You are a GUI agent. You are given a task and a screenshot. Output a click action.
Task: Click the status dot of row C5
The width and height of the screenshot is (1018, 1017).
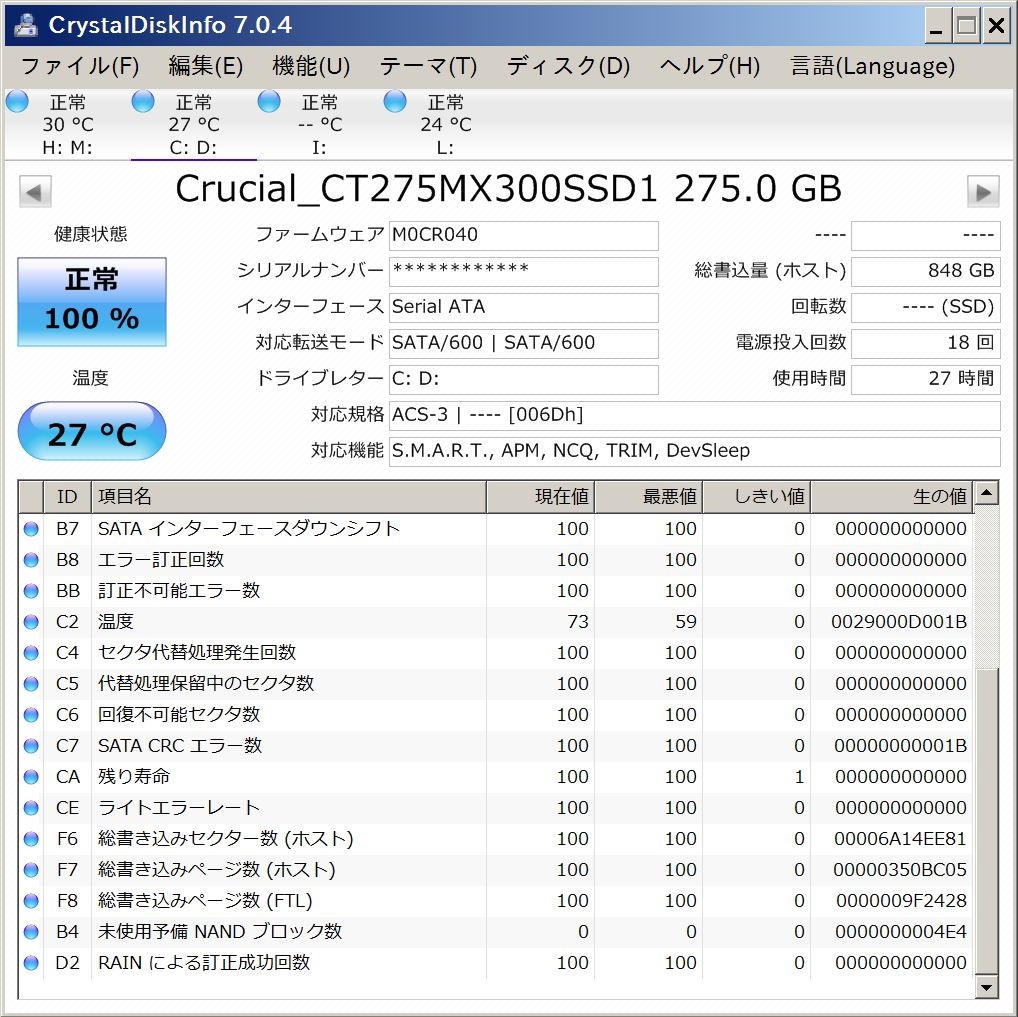[31, 684]
